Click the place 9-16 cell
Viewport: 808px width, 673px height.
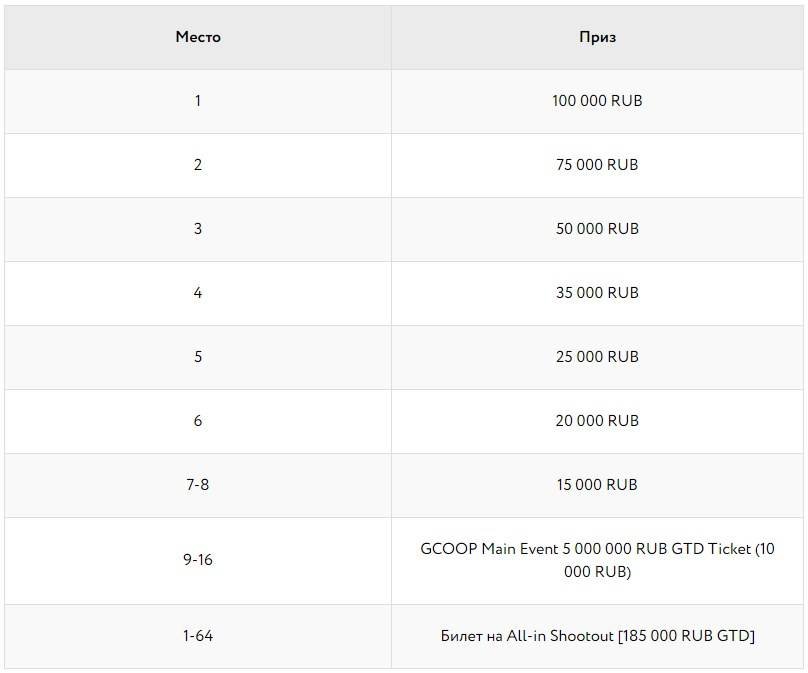click(197, 560)
